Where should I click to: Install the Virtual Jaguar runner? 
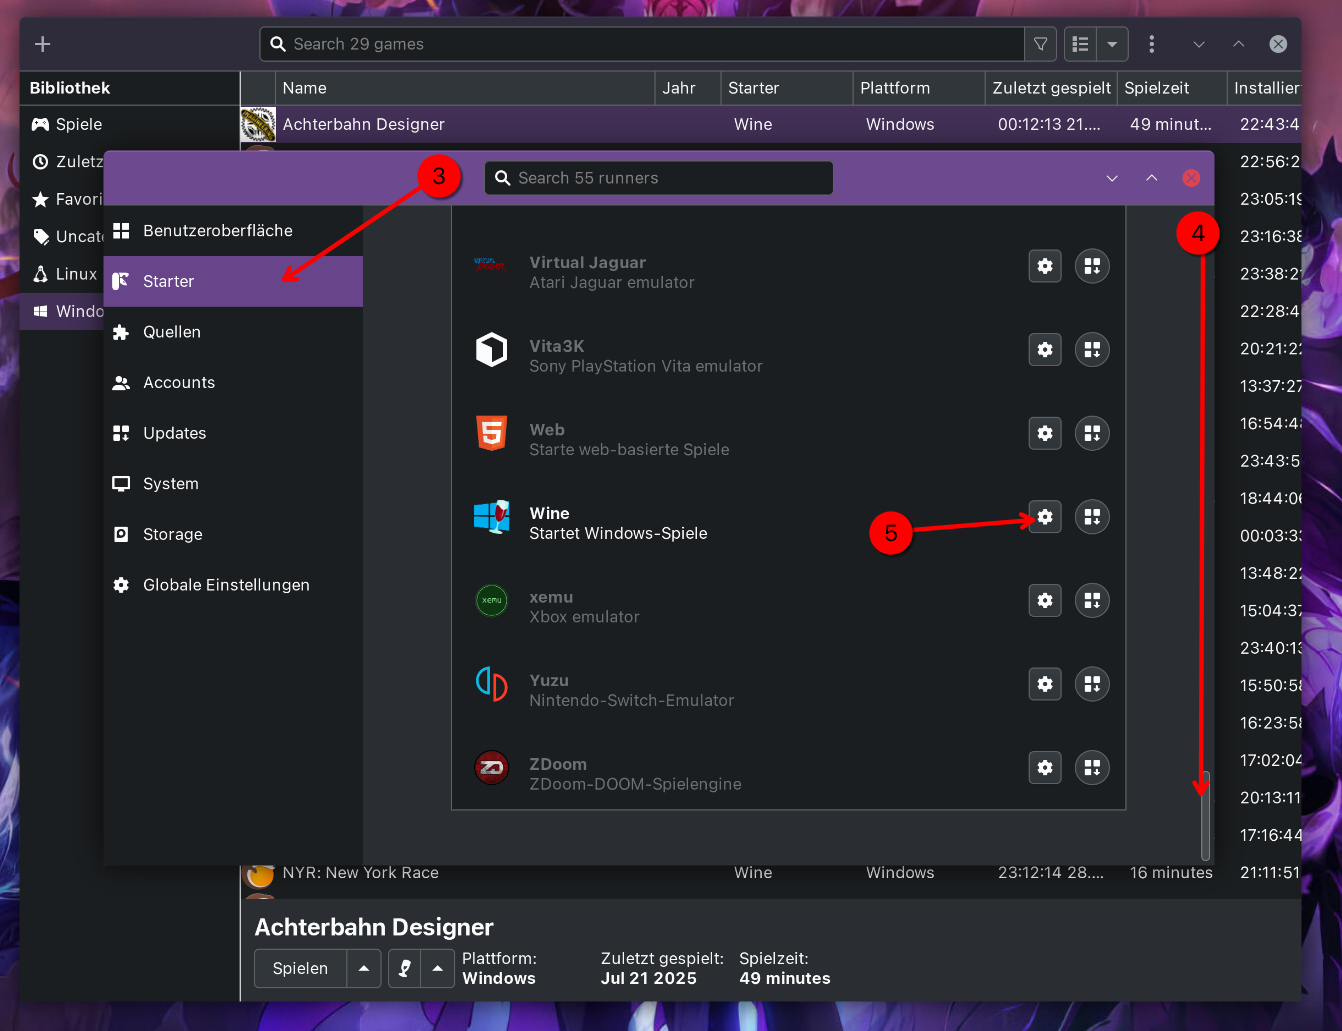tap(1092, 266)
